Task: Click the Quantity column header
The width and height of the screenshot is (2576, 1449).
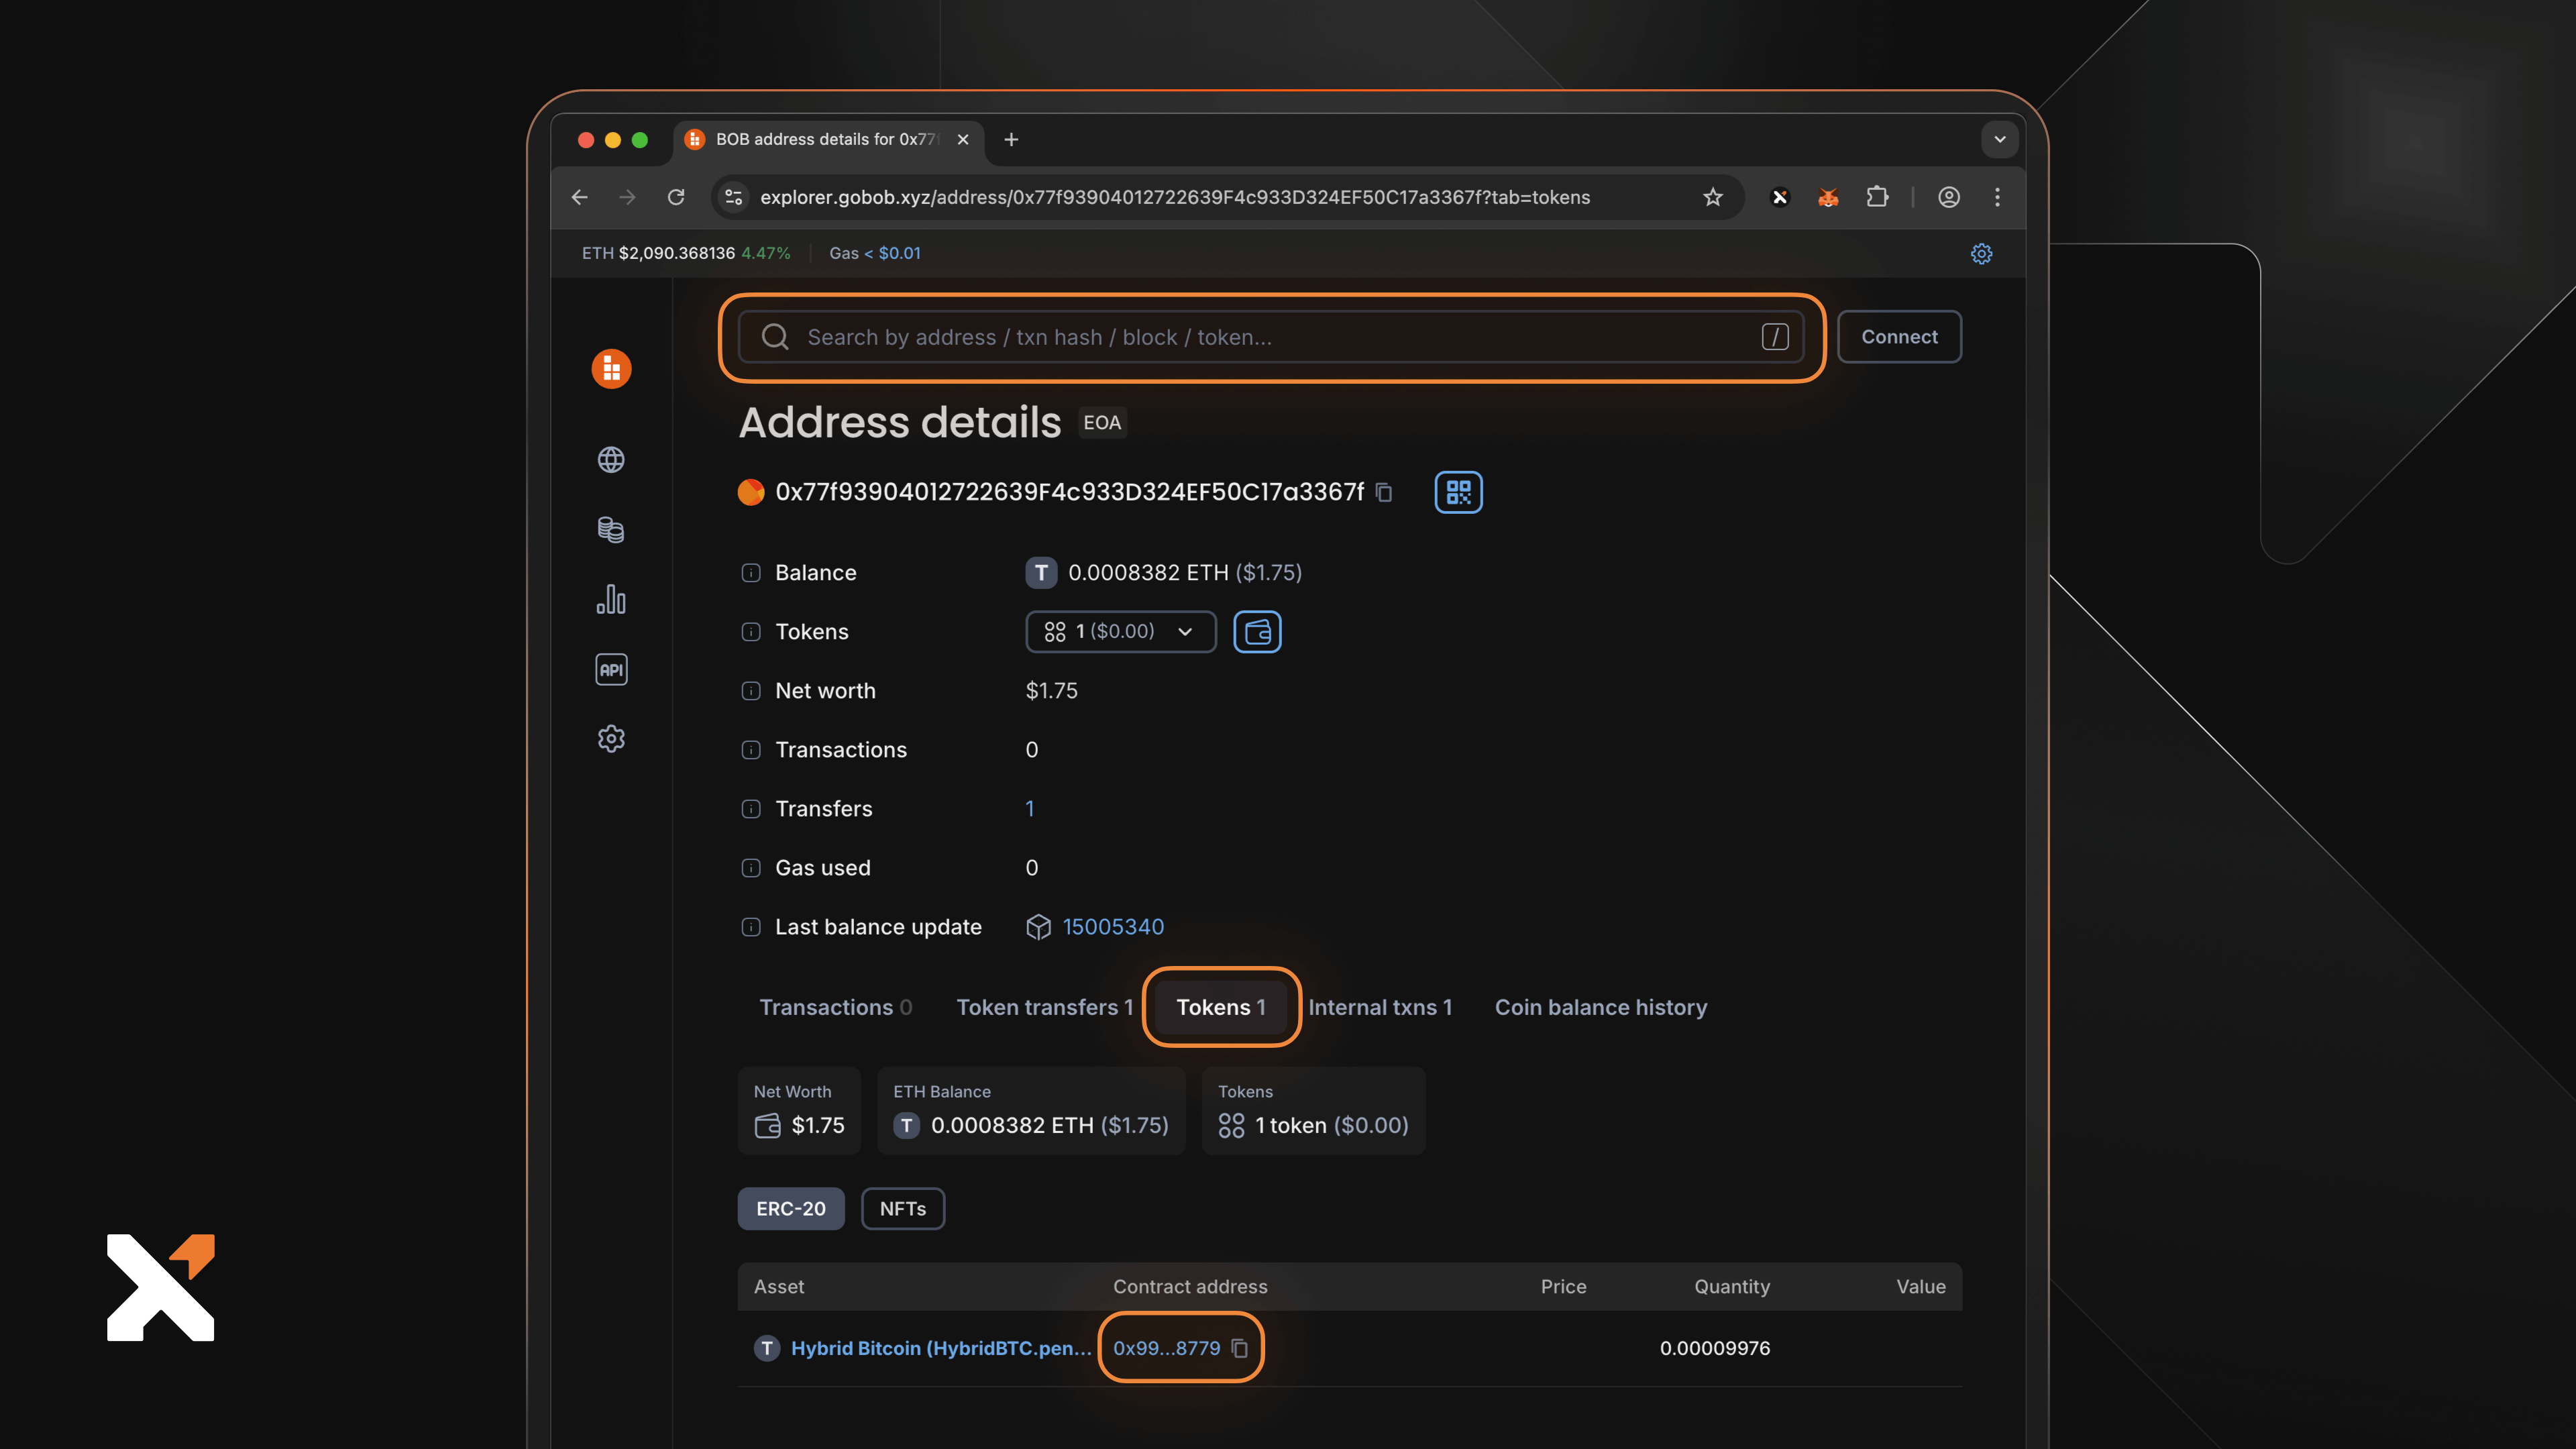Action: pos(1731,1287)
